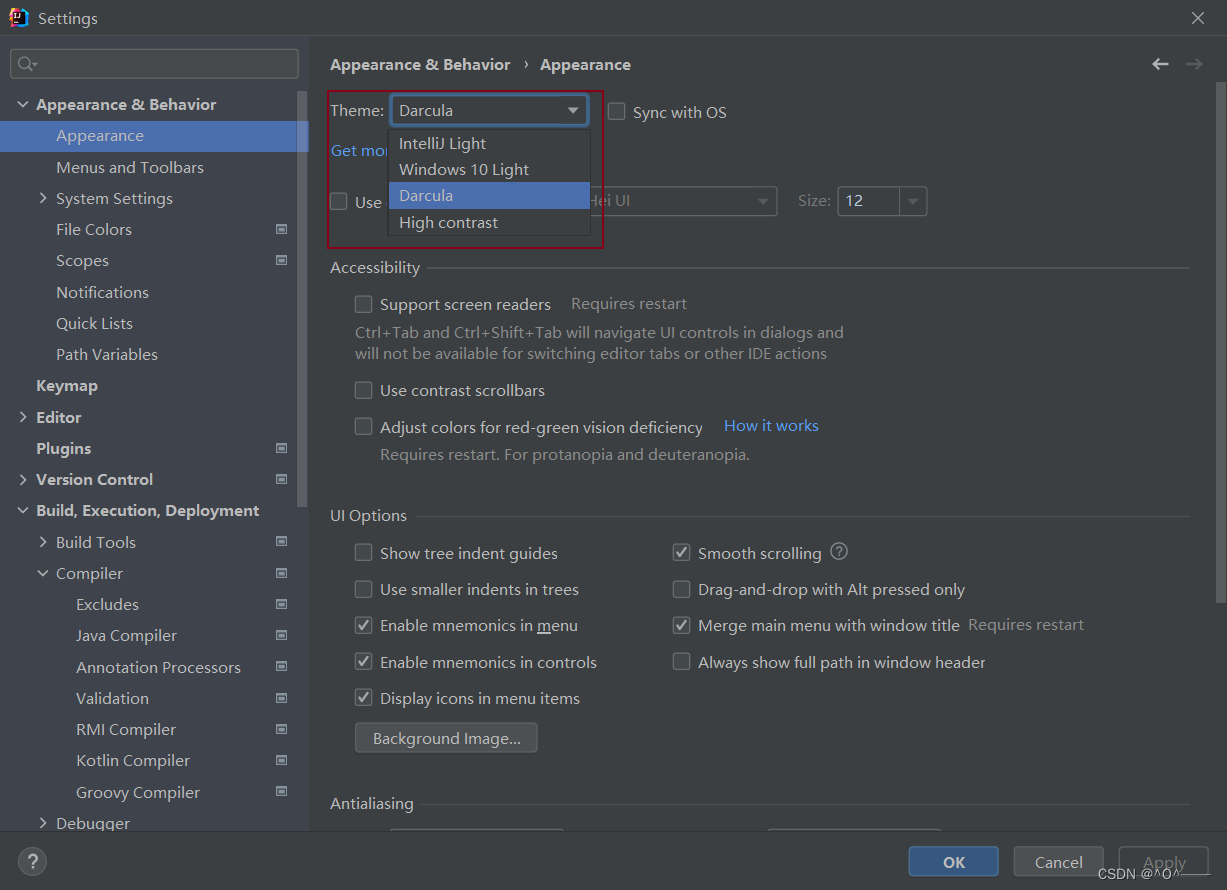
Task: Click the Background Image... button
Action: coord(446,738)
